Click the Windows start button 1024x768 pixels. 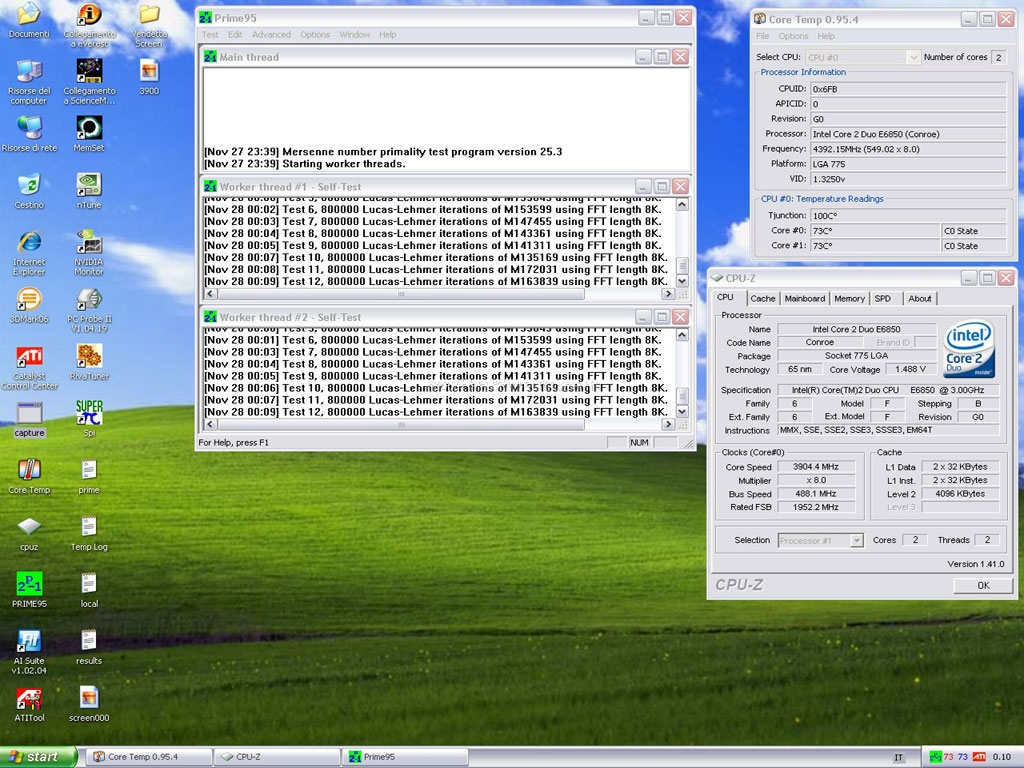(x=38, y=757)
